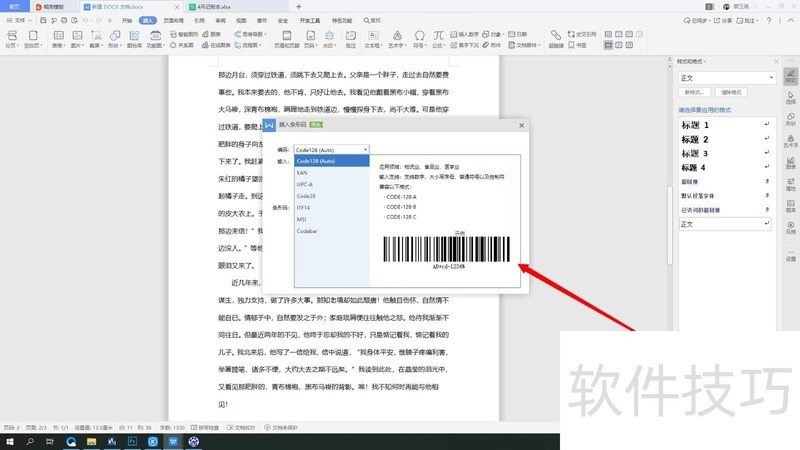Viewport: 800px width, 450px height.
Task: Choose Codabar from the encoding list
Action: [x=332, y=231]
